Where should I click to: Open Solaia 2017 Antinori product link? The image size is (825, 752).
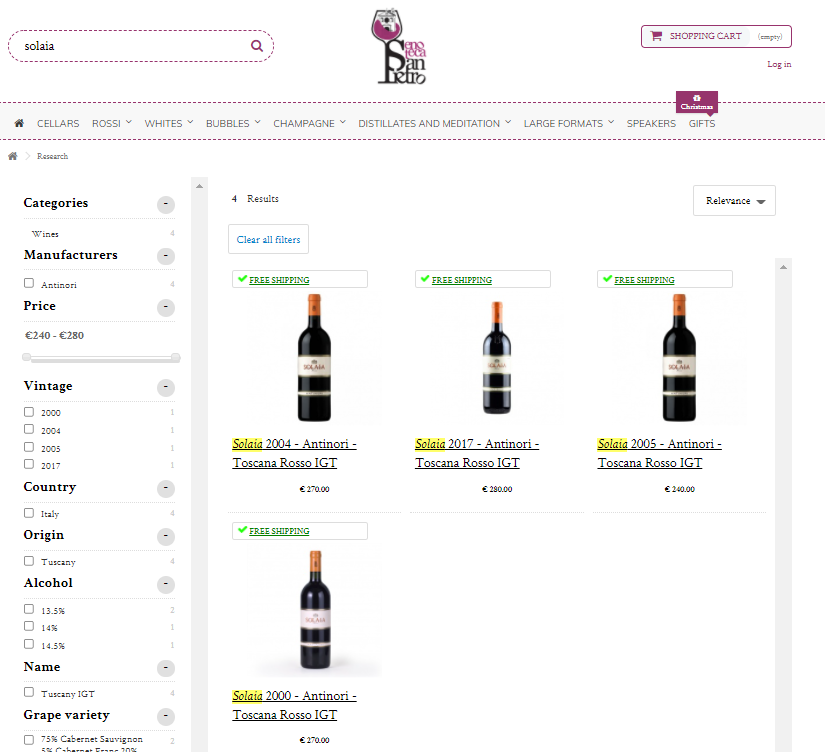click(x=477, y=453)
